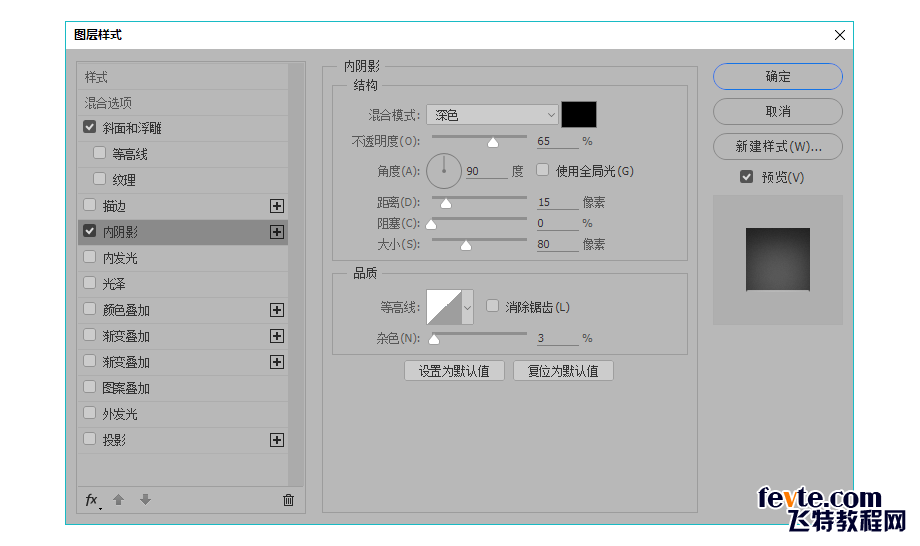The width and height of the screenshot is (920, 546).
Task: Click the 大小 field showing 80
Action: (x=557, y=244)
